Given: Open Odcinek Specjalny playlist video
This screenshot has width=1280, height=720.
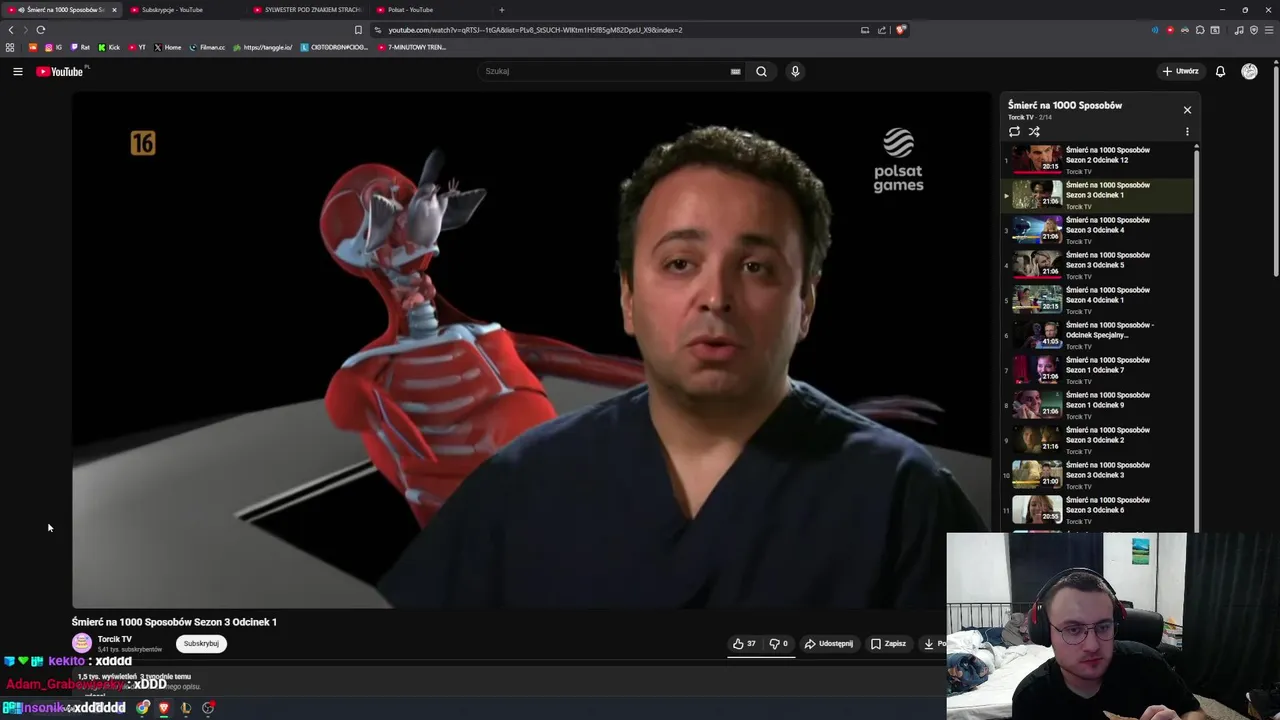Looking at the screenshot, I should pos(1097,335).
